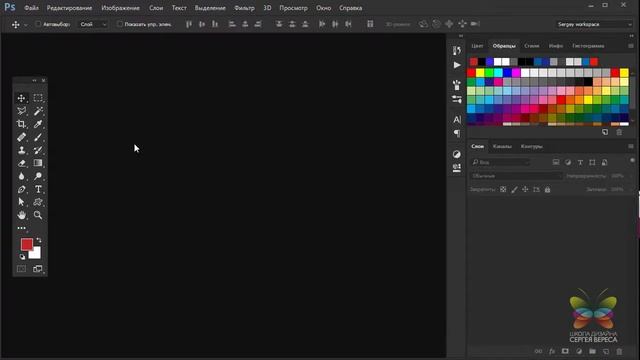The image size is (640, 360).
Task: Select the Blur tool
Action: tap(21, 176)
